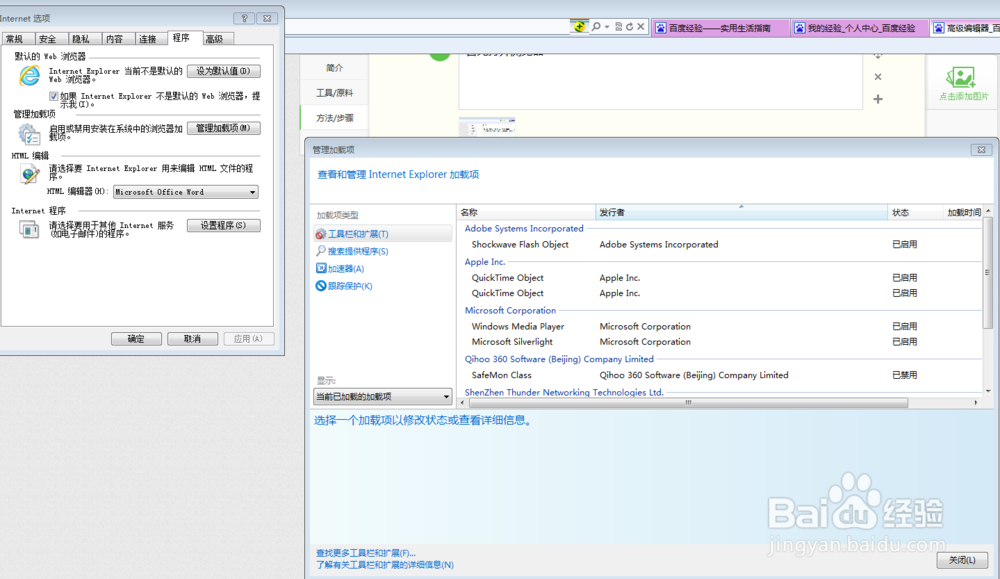The width and height of the screenshot is (1000, 579).
Task: Open 查找更多工具栏和扩展 link
Action: coord(365,553)
